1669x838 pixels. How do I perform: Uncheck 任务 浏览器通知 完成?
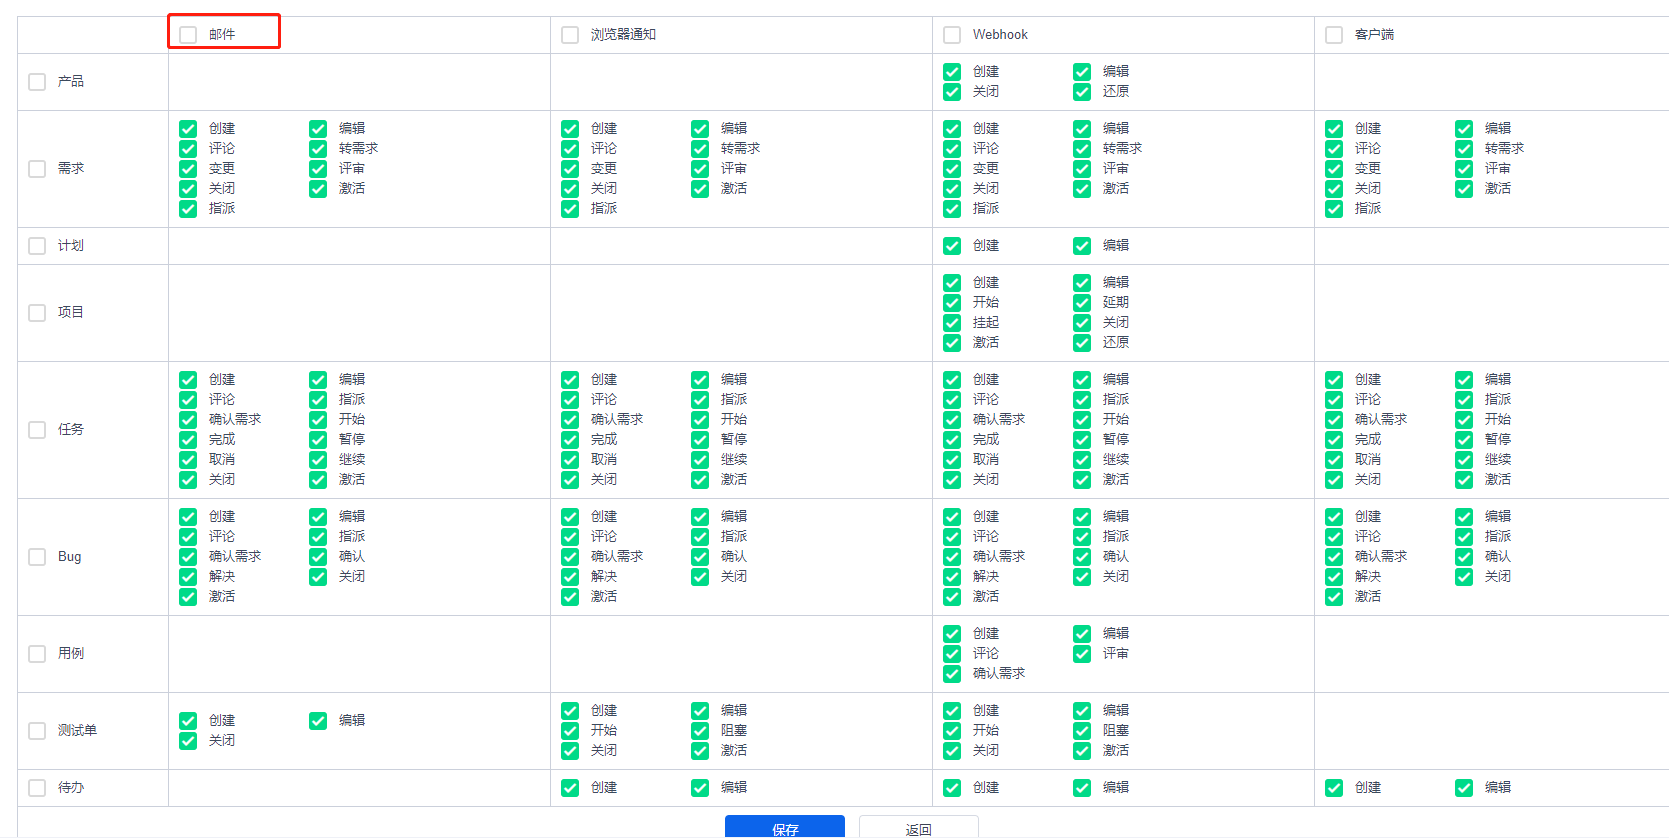(x=570, y=440)
